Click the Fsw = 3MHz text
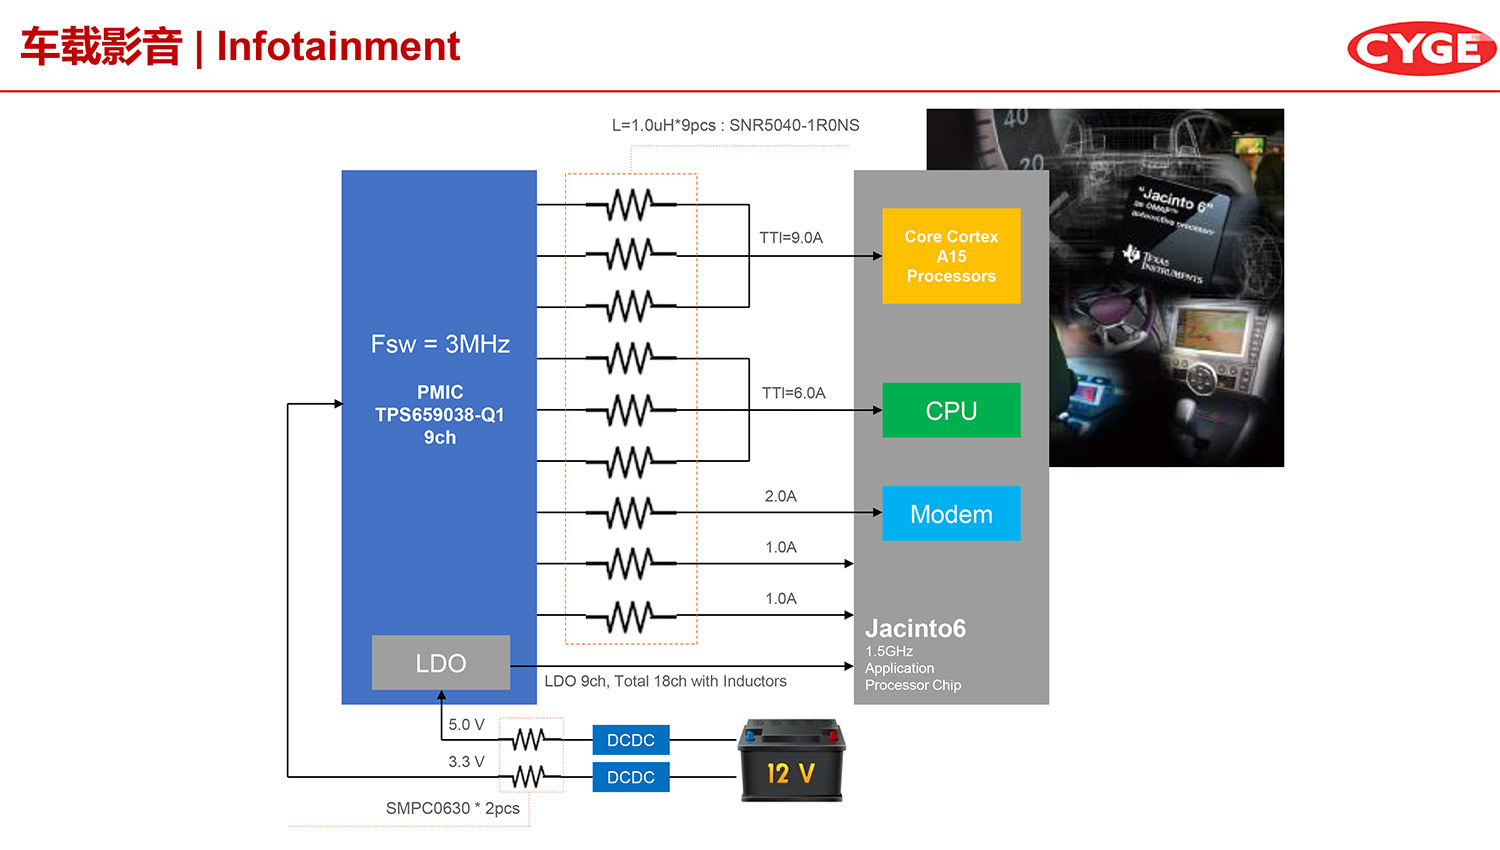 (x=440, y=344)
